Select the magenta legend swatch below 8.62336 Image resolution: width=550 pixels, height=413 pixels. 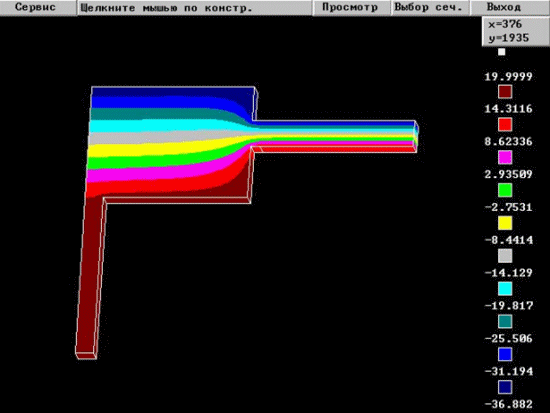pos(505,158)
